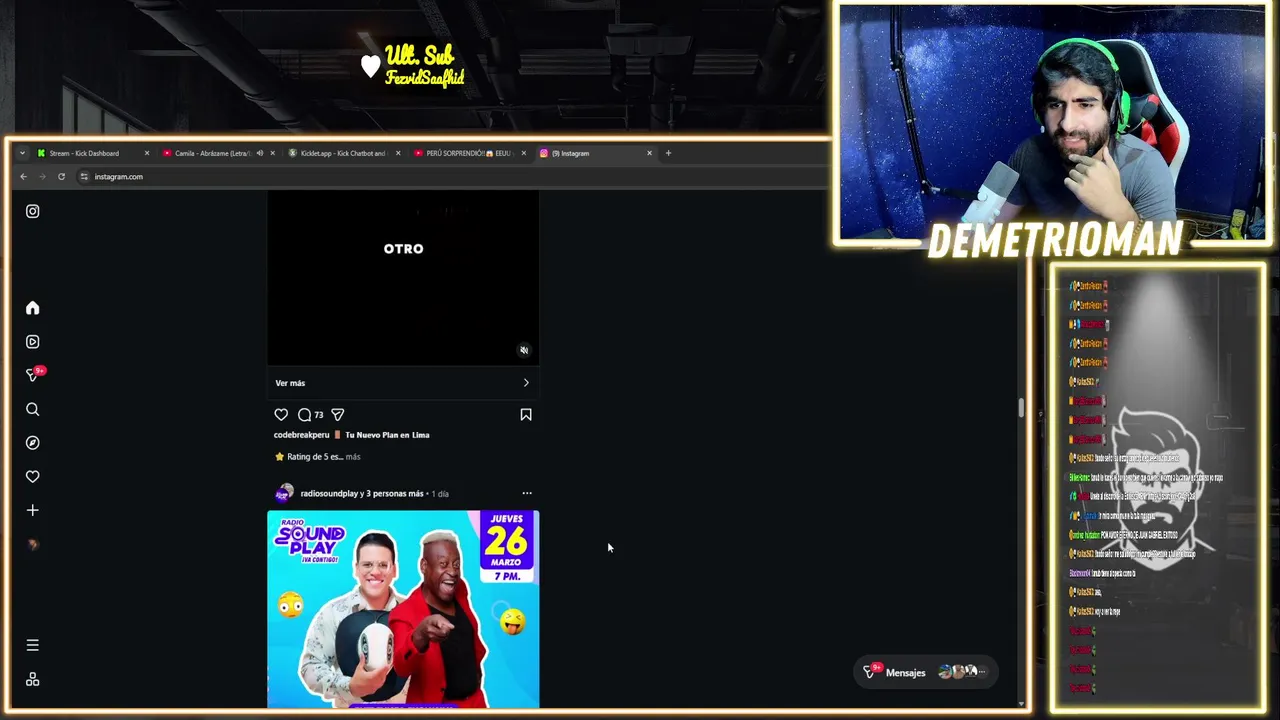Click the 1 día timestamp

coord(440,494)
